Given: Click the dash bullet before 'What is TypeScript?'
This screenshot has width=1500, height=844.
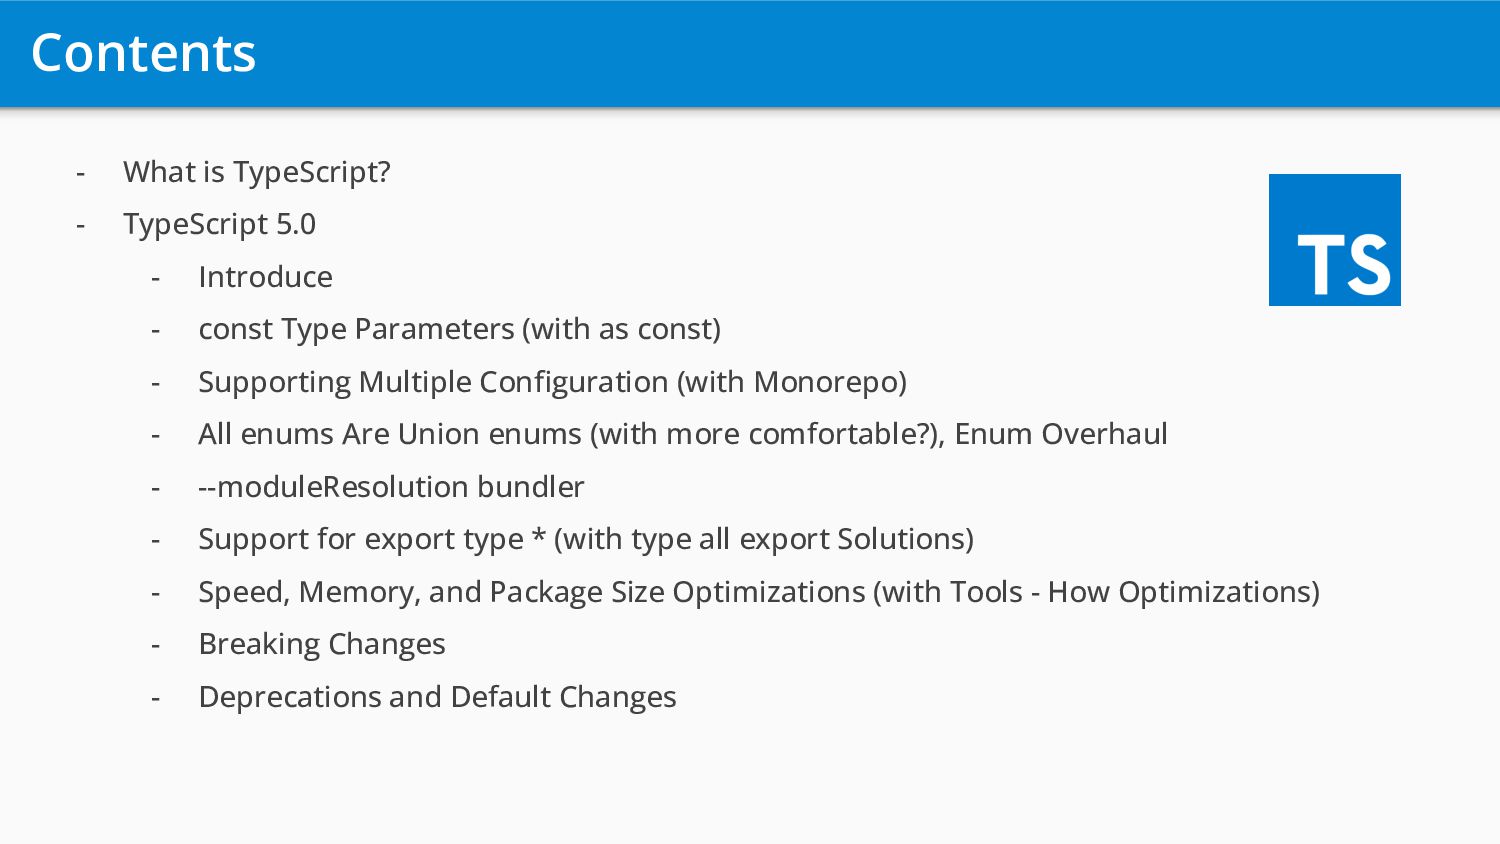Looking at the screenshot, I should [80, 173].
